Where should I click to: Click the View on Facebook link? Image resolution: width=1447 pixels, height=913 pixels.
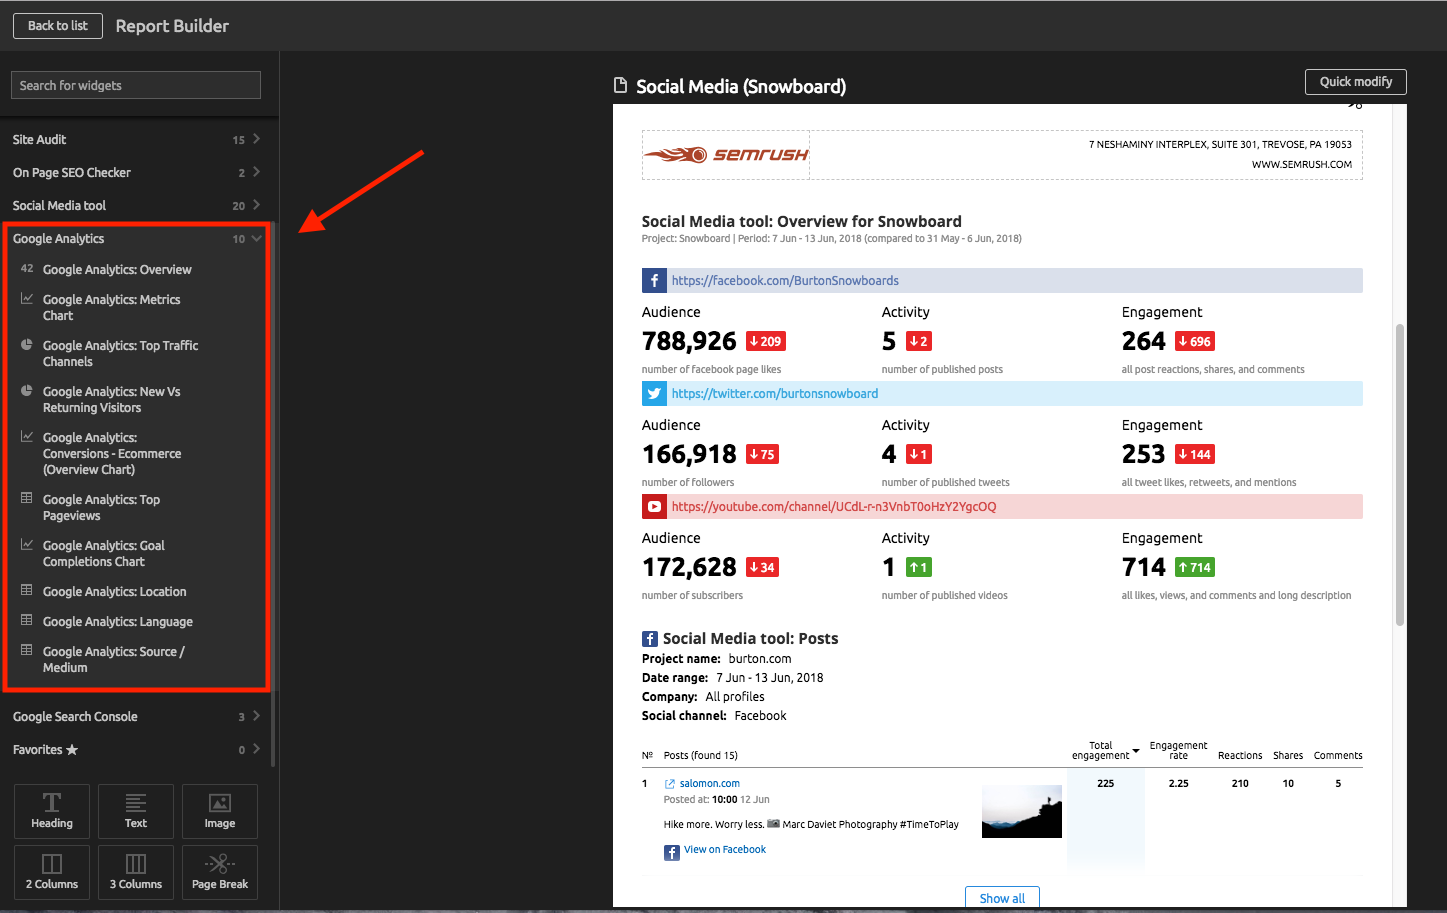coord(725,850)
